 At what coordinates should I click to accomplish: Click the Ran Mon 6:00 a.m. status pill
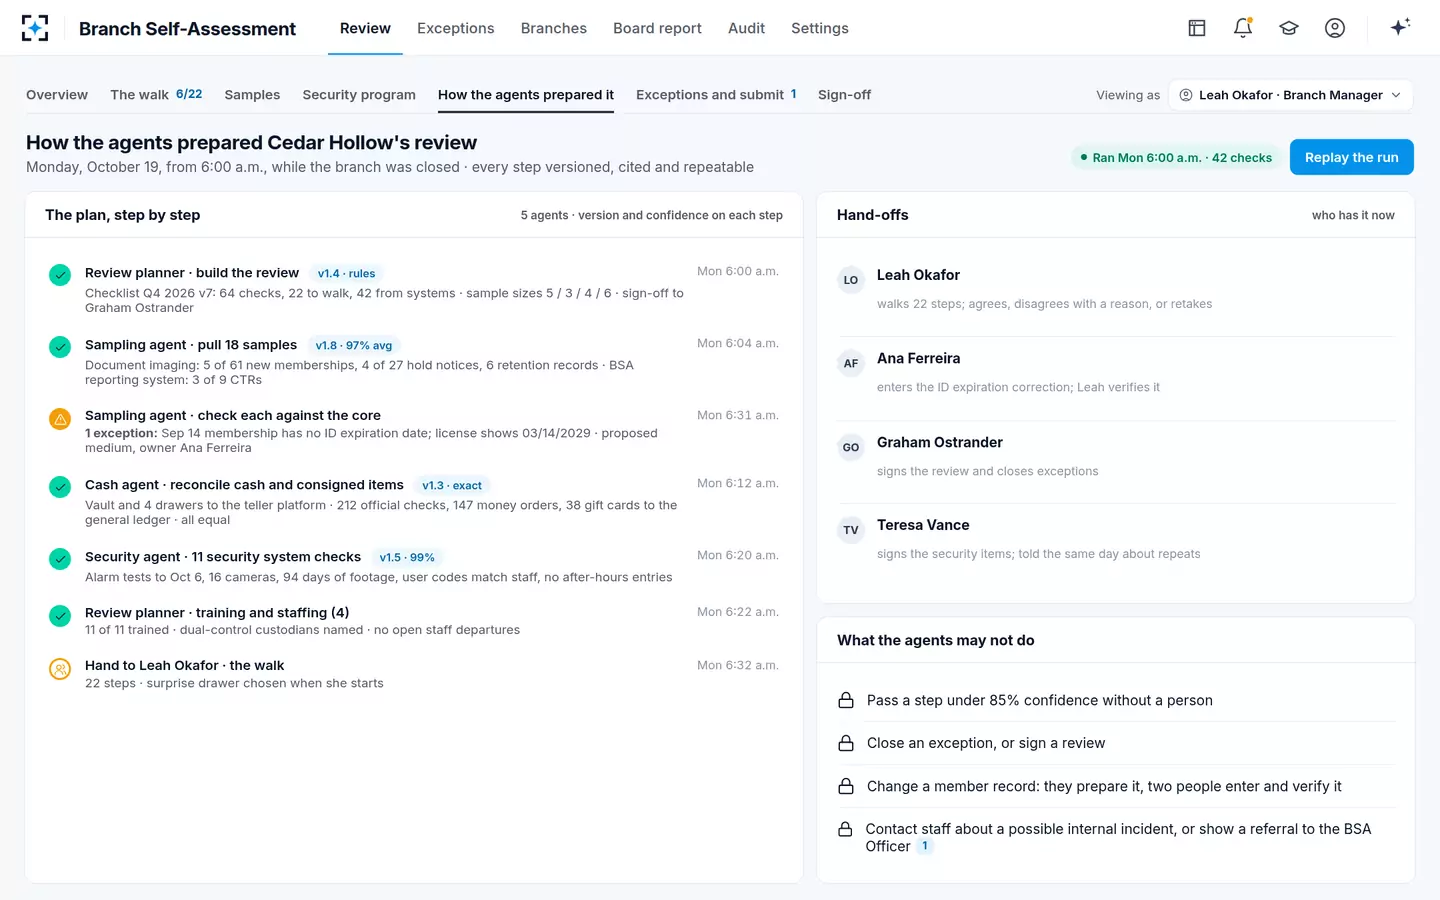pyautogui.click(x=1176, y=157)
